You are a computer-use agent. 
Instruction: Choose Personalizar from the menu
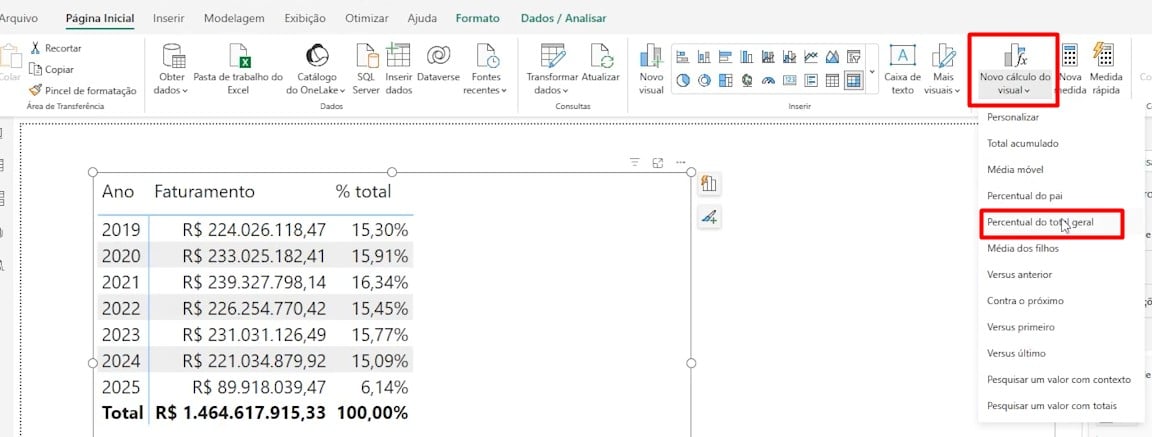pyautogui.click(x=1013, y=117)
